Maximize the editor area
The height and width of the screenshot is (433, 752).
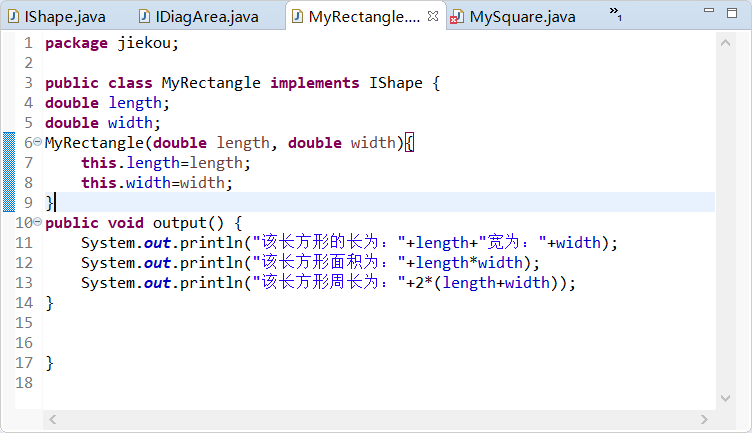[732, 13]
